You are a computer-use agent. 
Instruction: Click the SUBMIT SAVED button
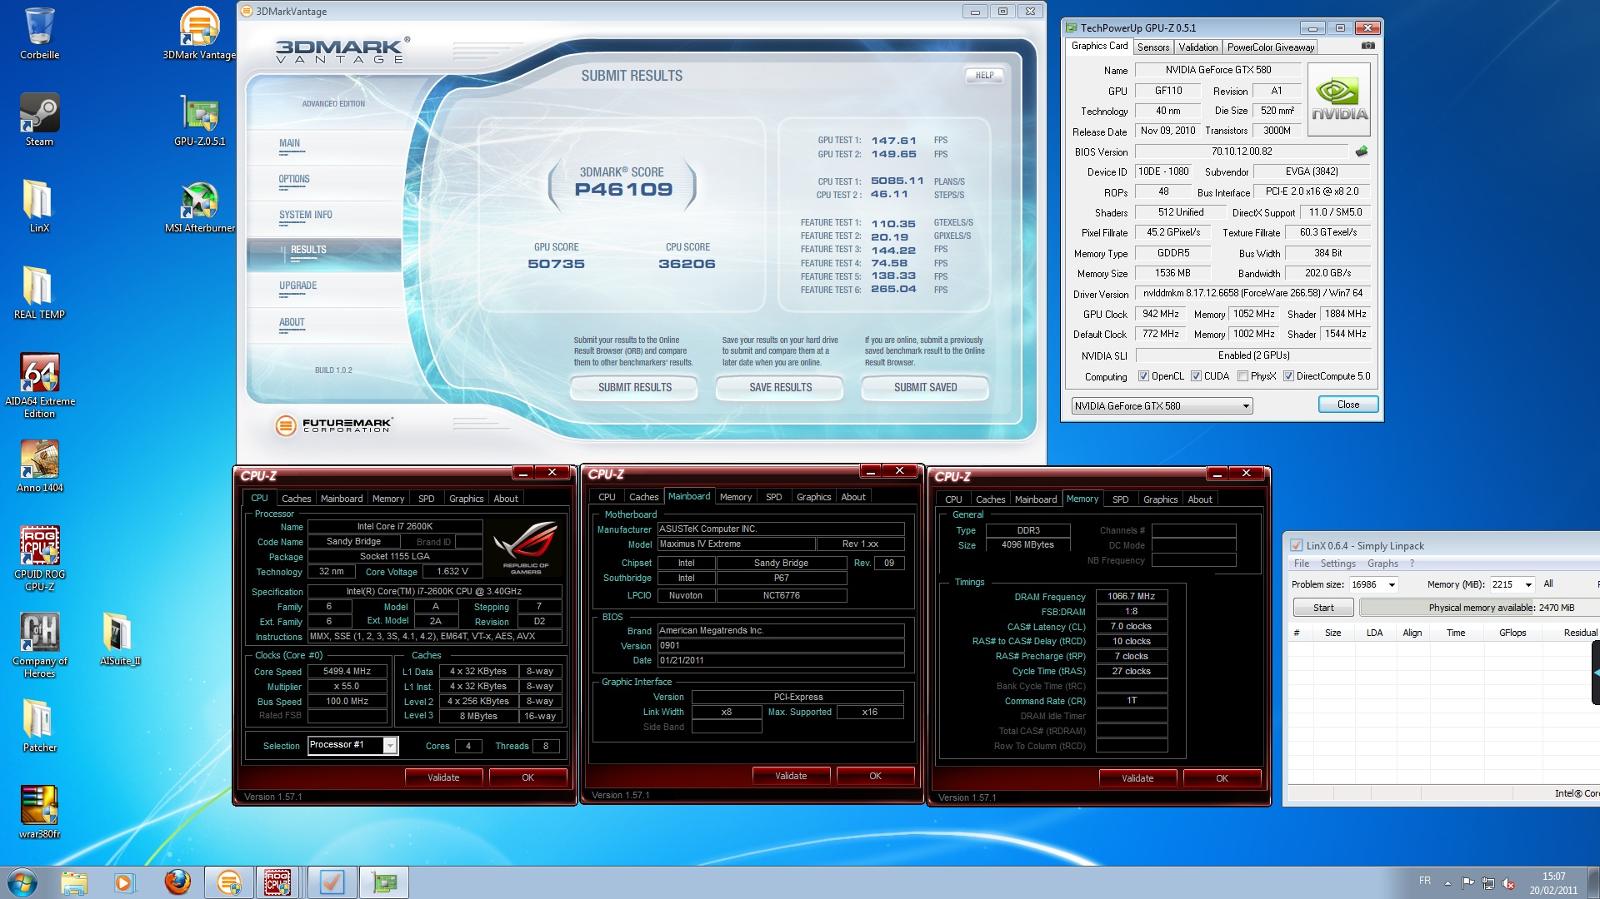click(x=926, y=388)
